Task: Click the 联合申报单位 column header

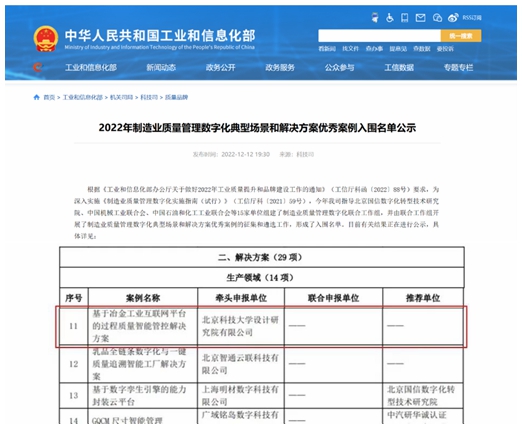Action: [333, 298]
